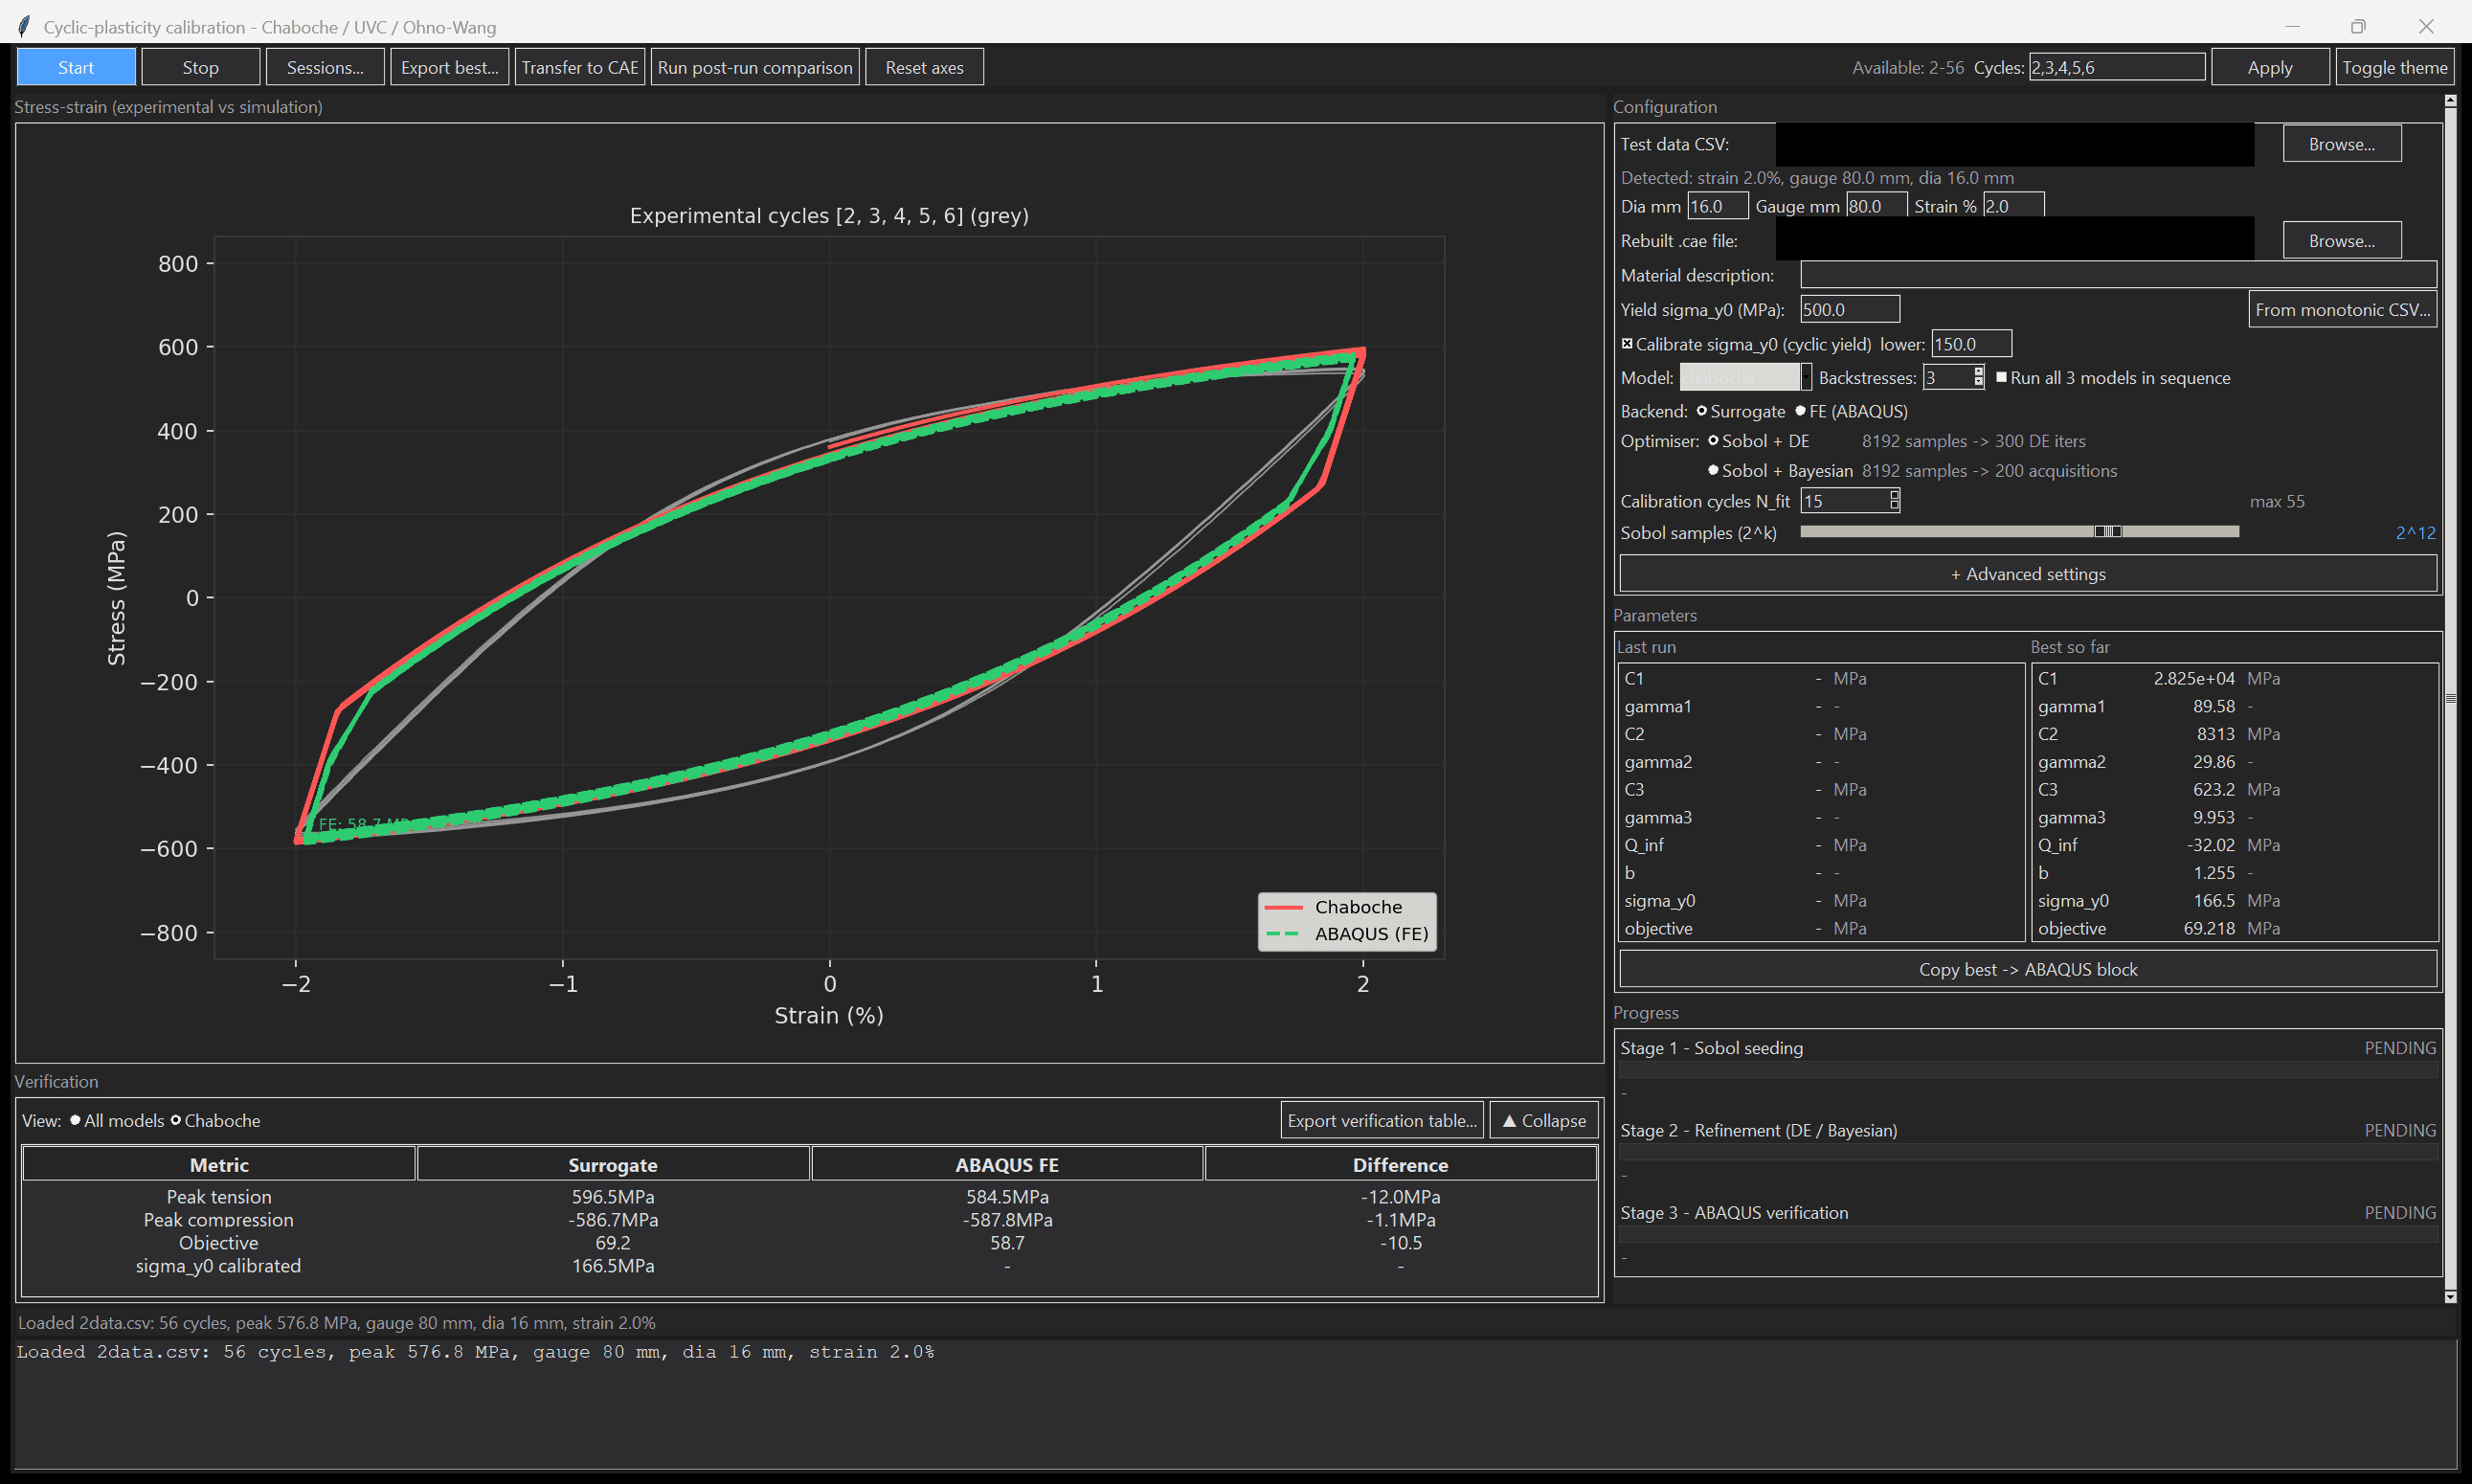Apply the selected cycles
The image size is (2472, 1484).
point(2270,67)
